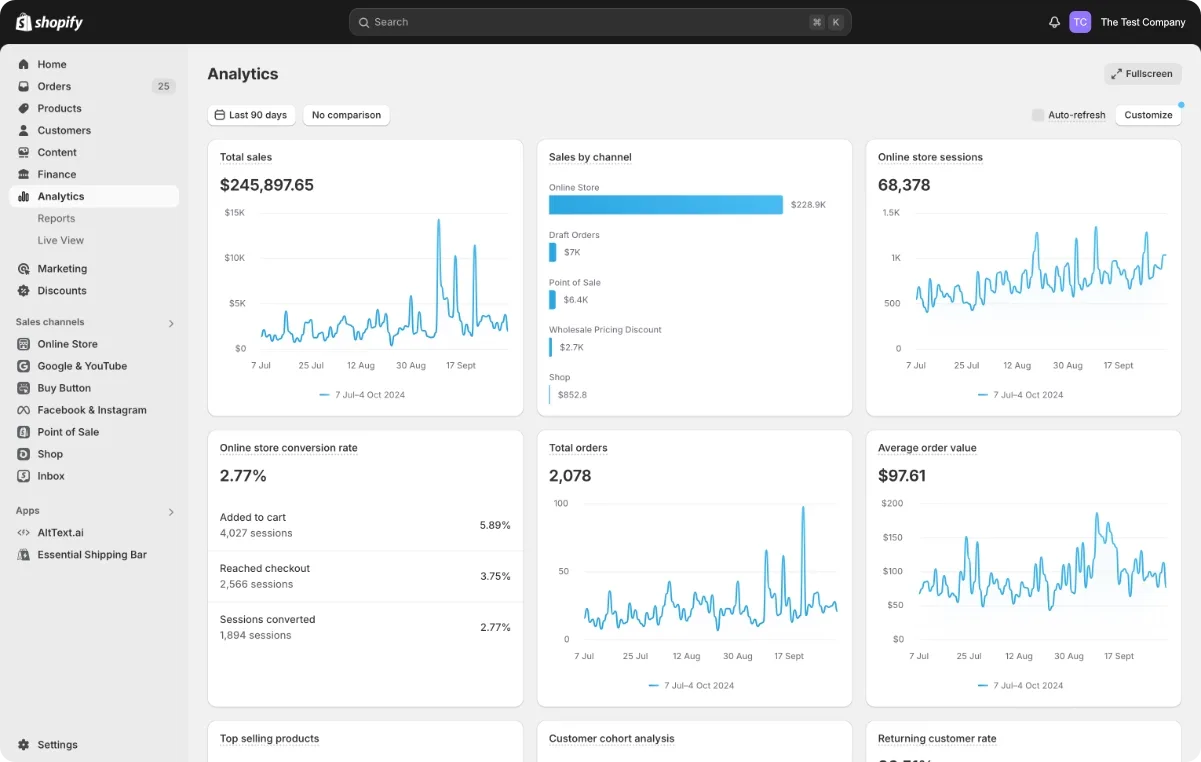Click the Sessions converted row
Viewport: 1201px width, 762px height.
click(x=365, y=627)
